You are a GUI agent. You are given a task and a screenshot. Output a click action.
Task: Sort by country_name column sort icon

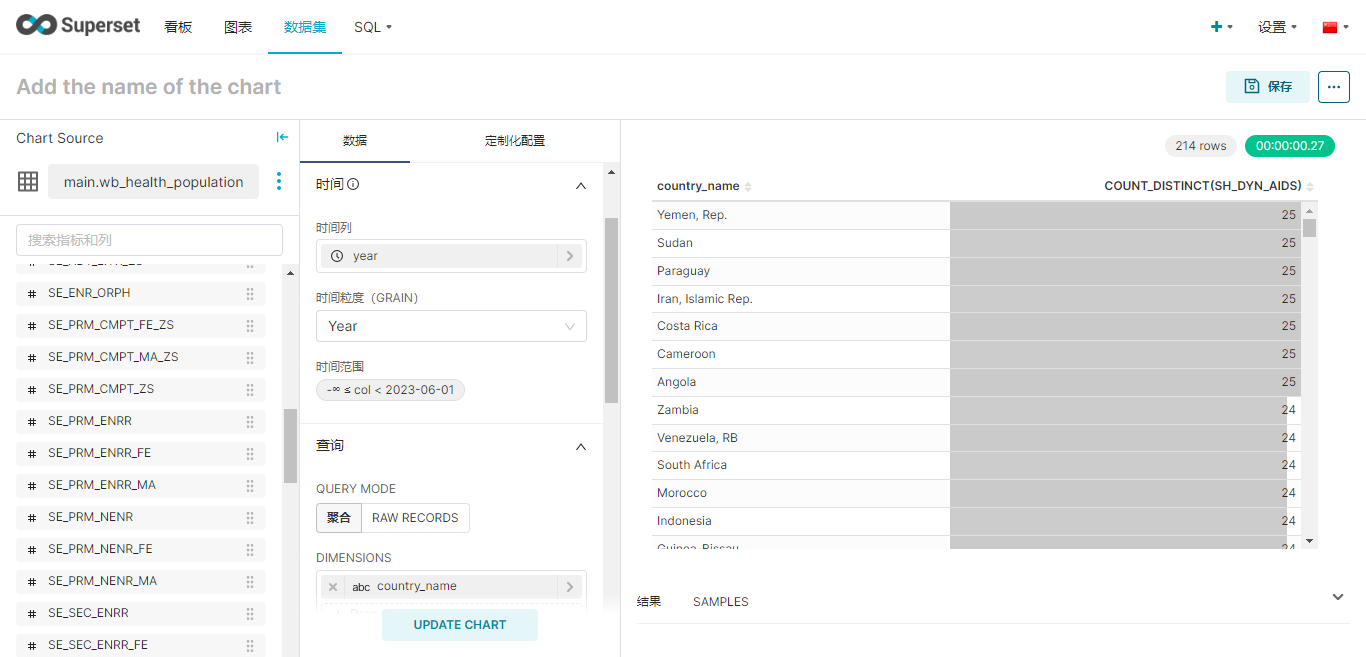click(x=748, y=187)
